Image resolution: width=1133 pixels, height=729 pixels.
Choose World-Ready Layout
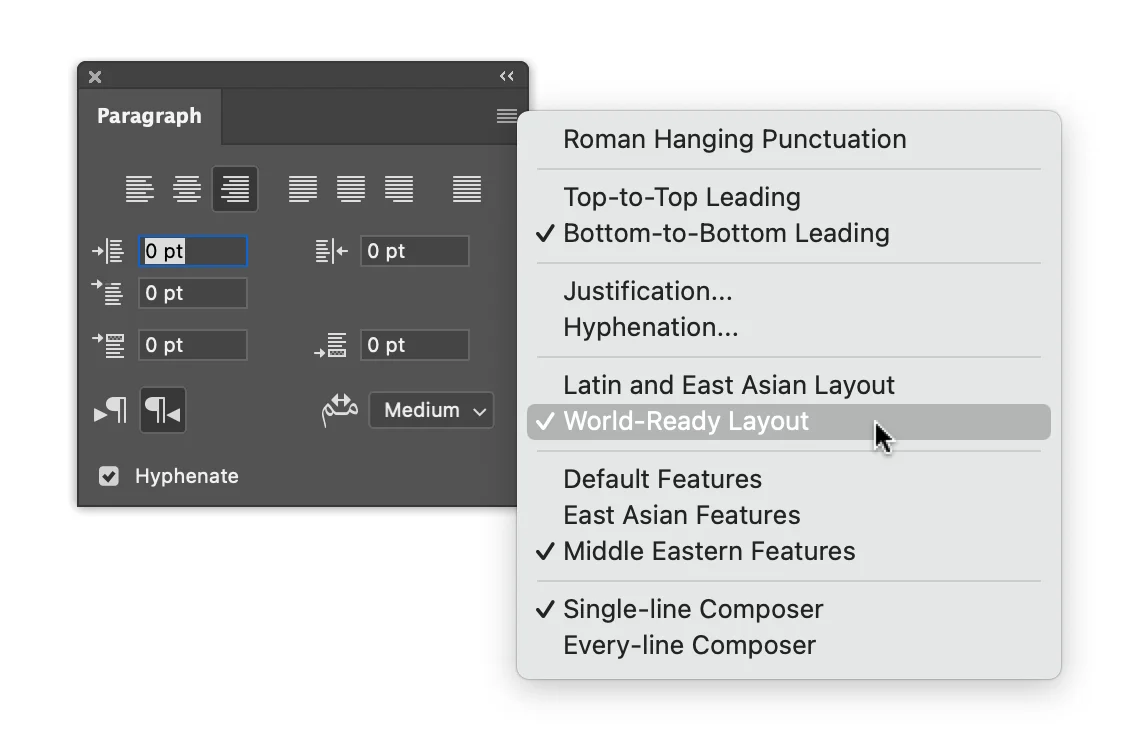(x=789, y=422)
